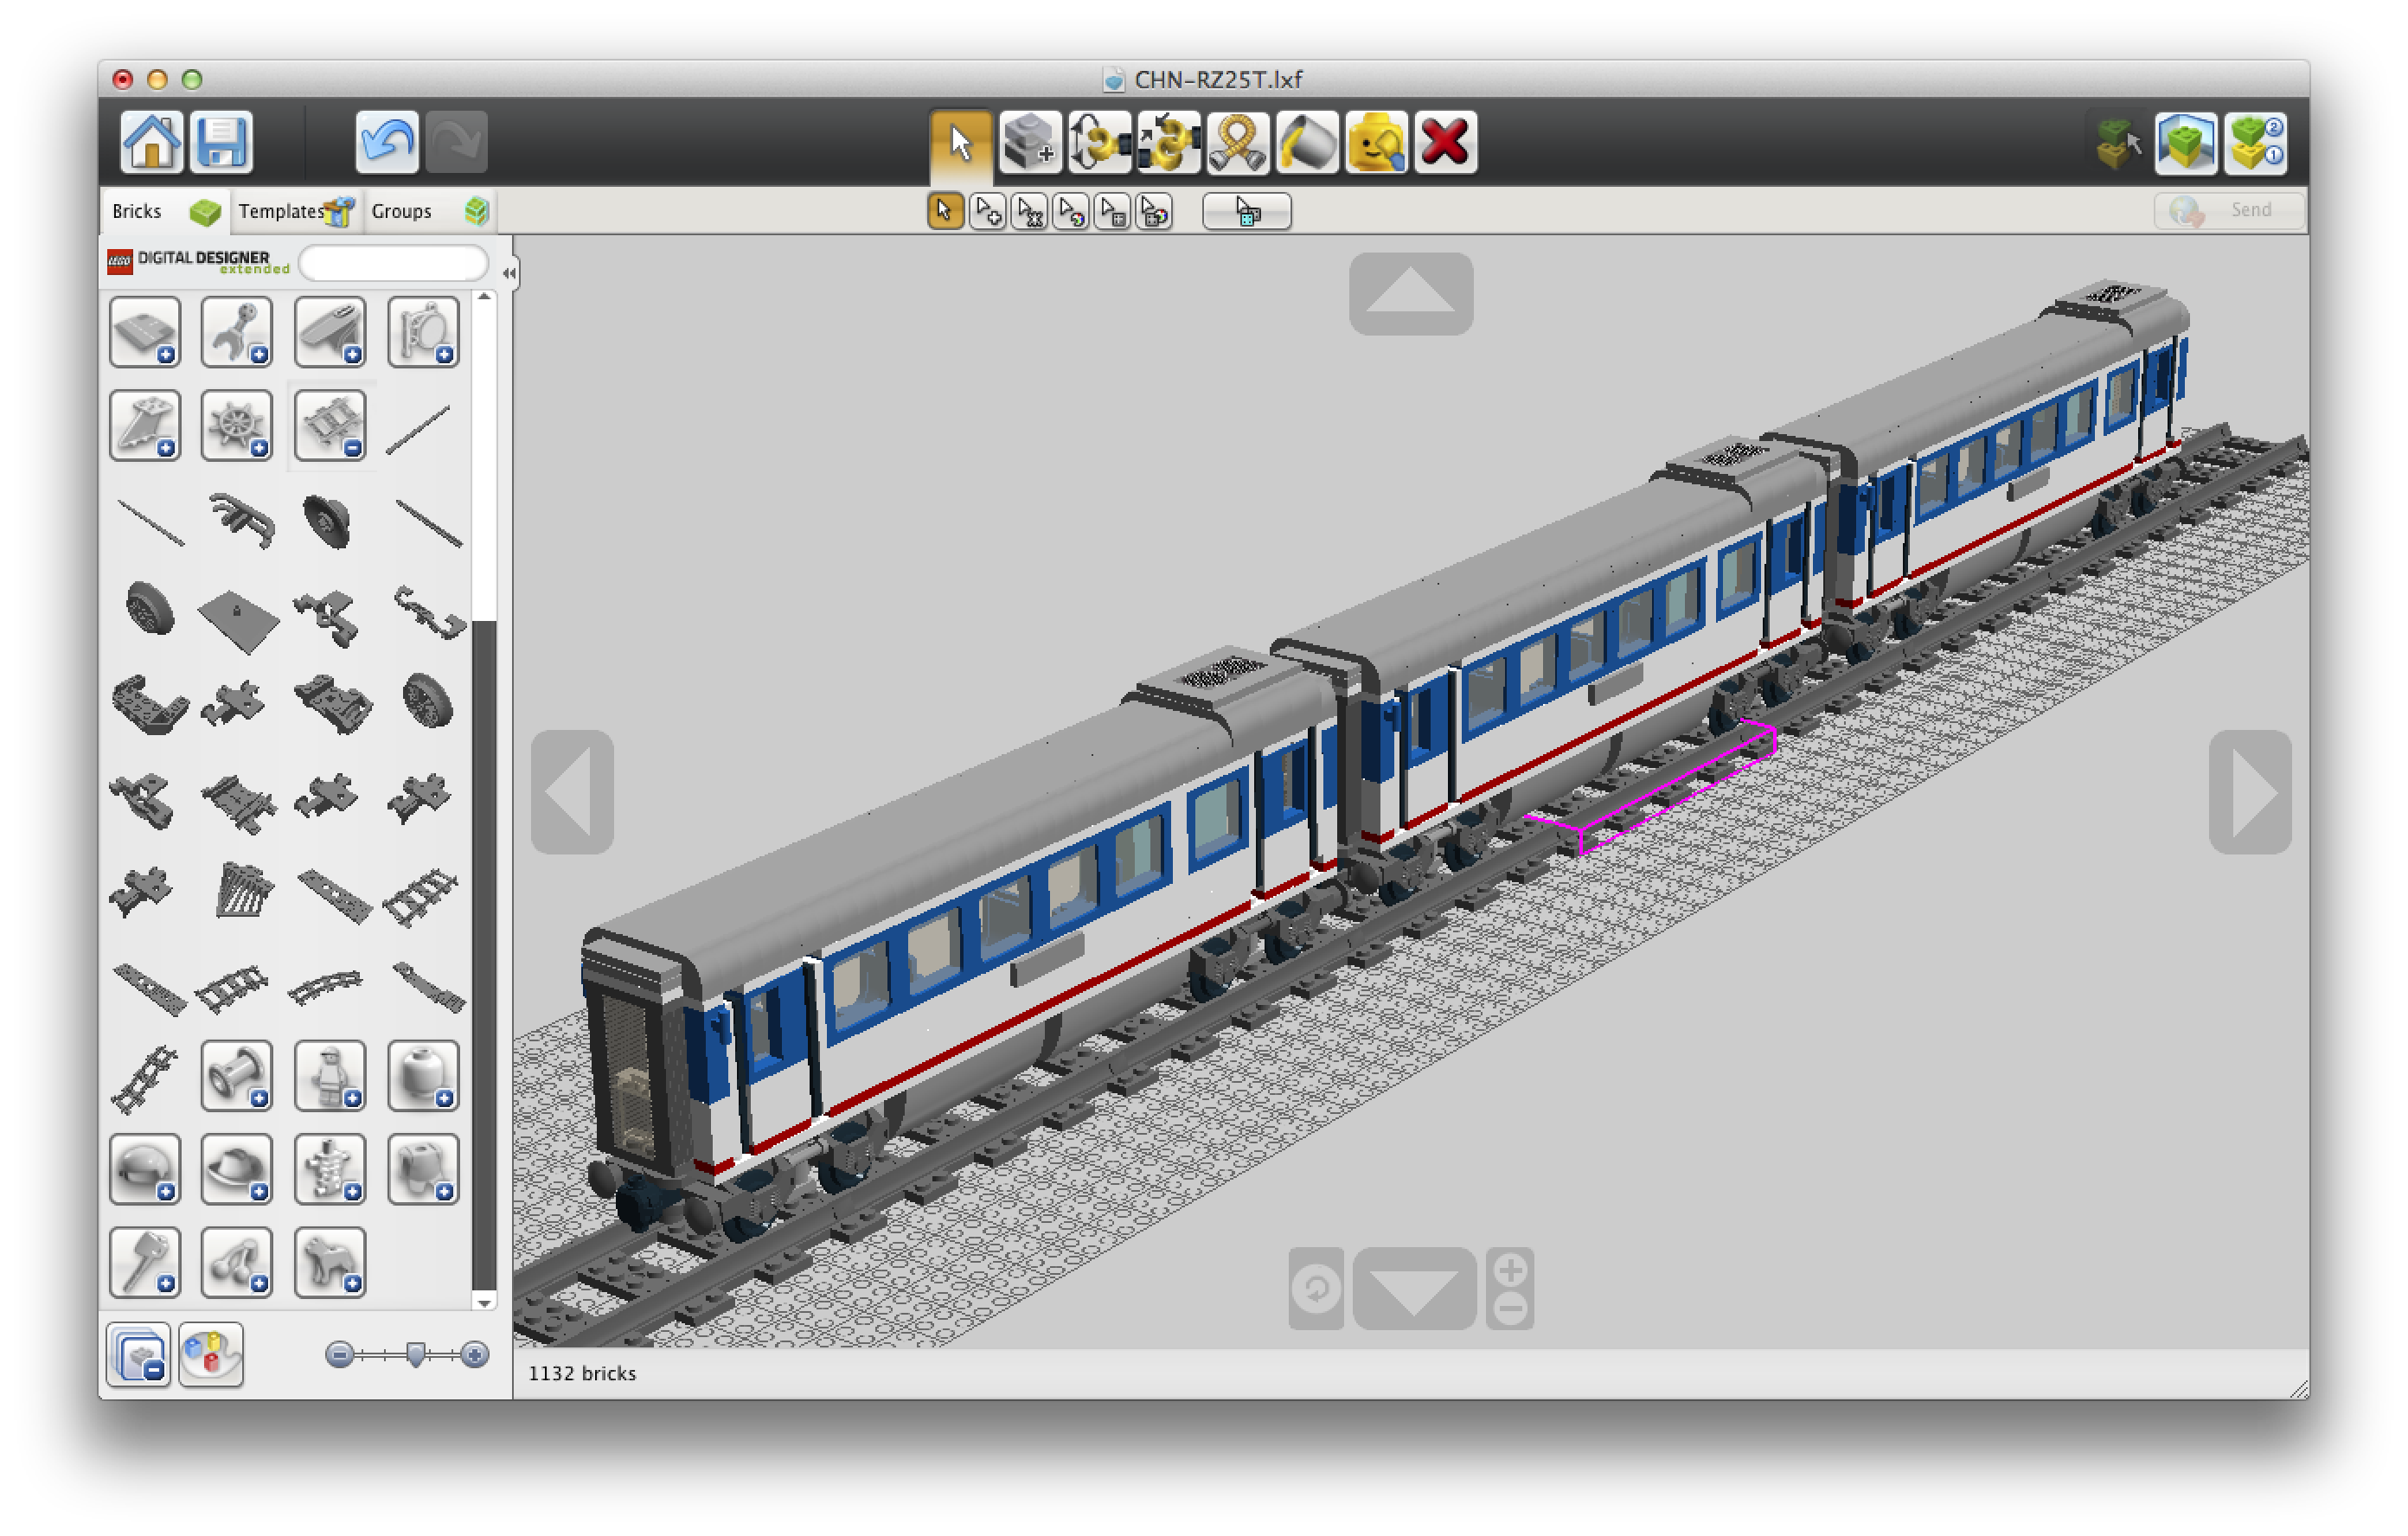
Task: Toggle the multiple selection cursor tool
Action: (988, 212)
